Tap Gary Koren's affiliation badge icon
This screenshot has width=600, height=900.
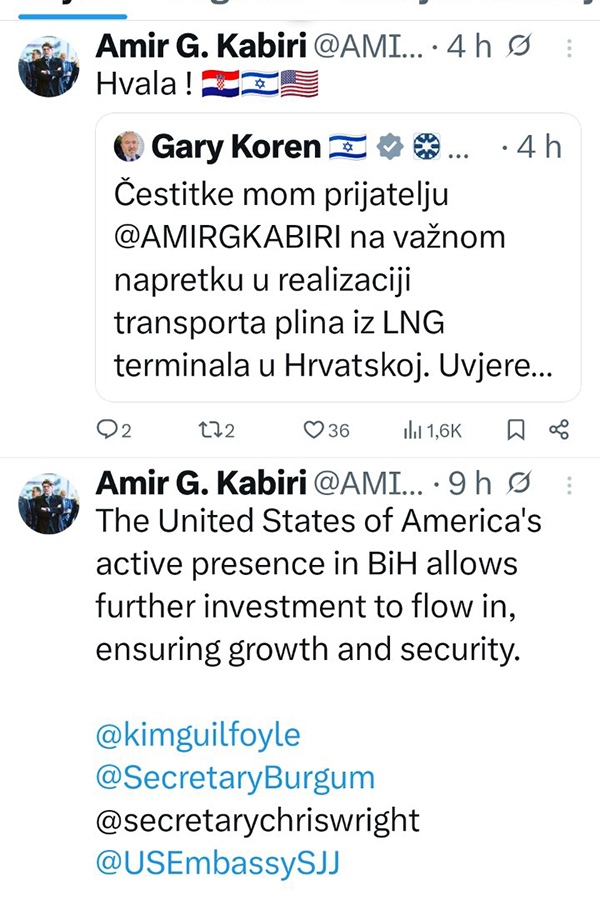pos(426,147)
